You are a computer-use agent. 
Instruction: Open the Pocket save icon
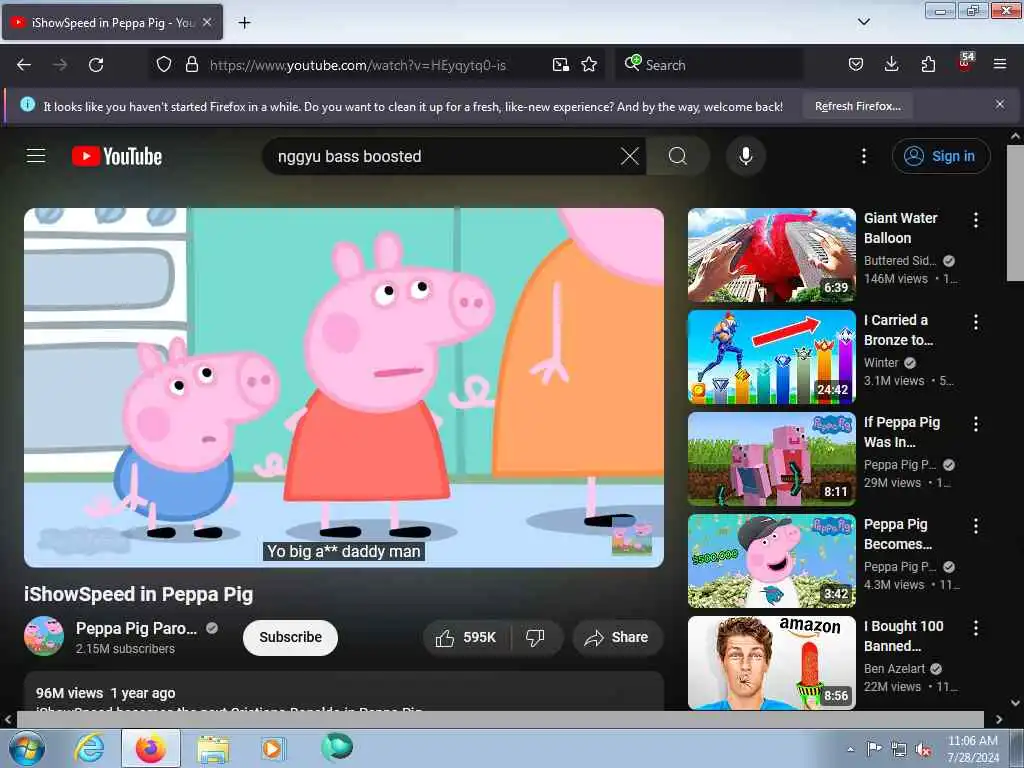tap(856, 65)
